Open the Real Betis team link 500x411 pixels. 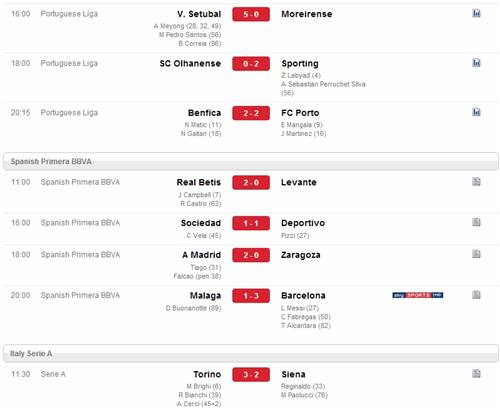(199, 182)
